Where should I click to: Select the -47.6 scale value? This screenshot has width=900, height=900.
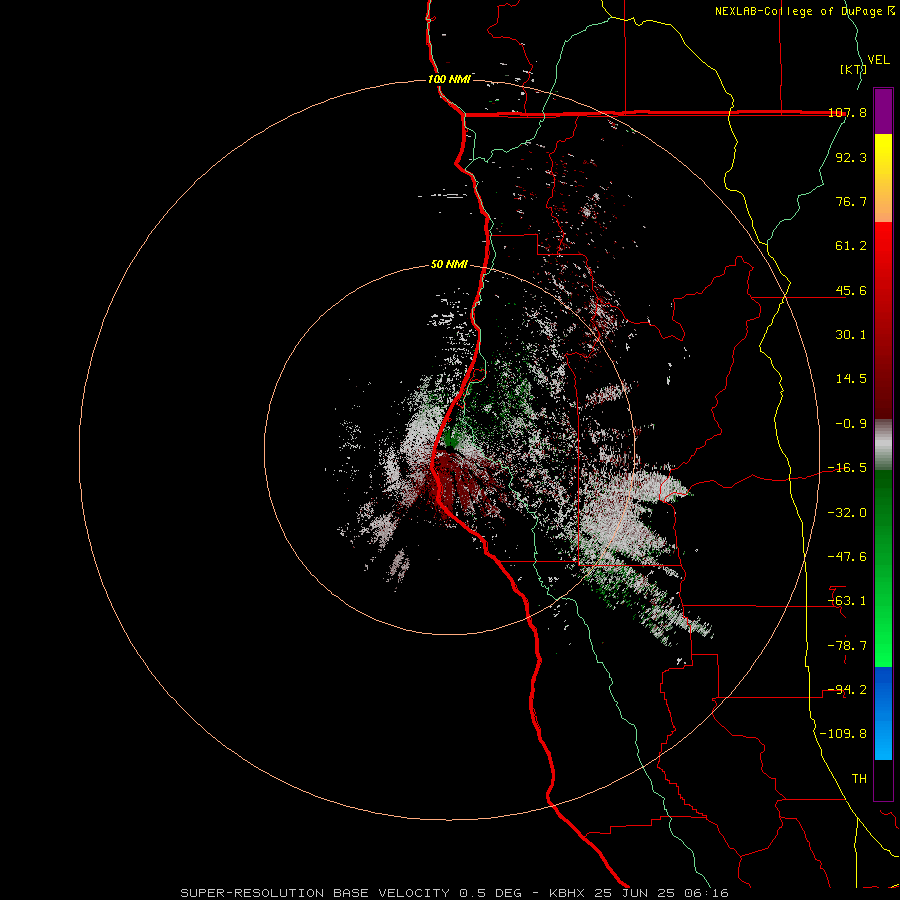tap(847, 557)
